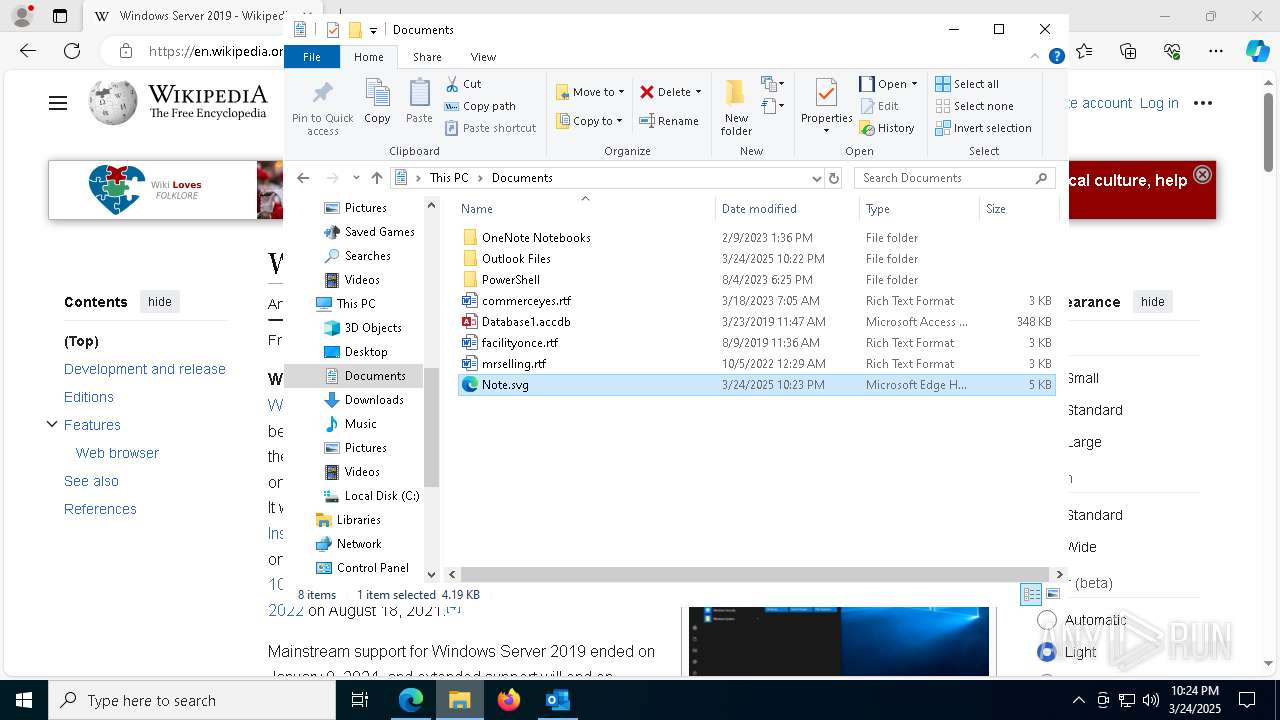Select the Database1.accdb file

pos(756,322)
